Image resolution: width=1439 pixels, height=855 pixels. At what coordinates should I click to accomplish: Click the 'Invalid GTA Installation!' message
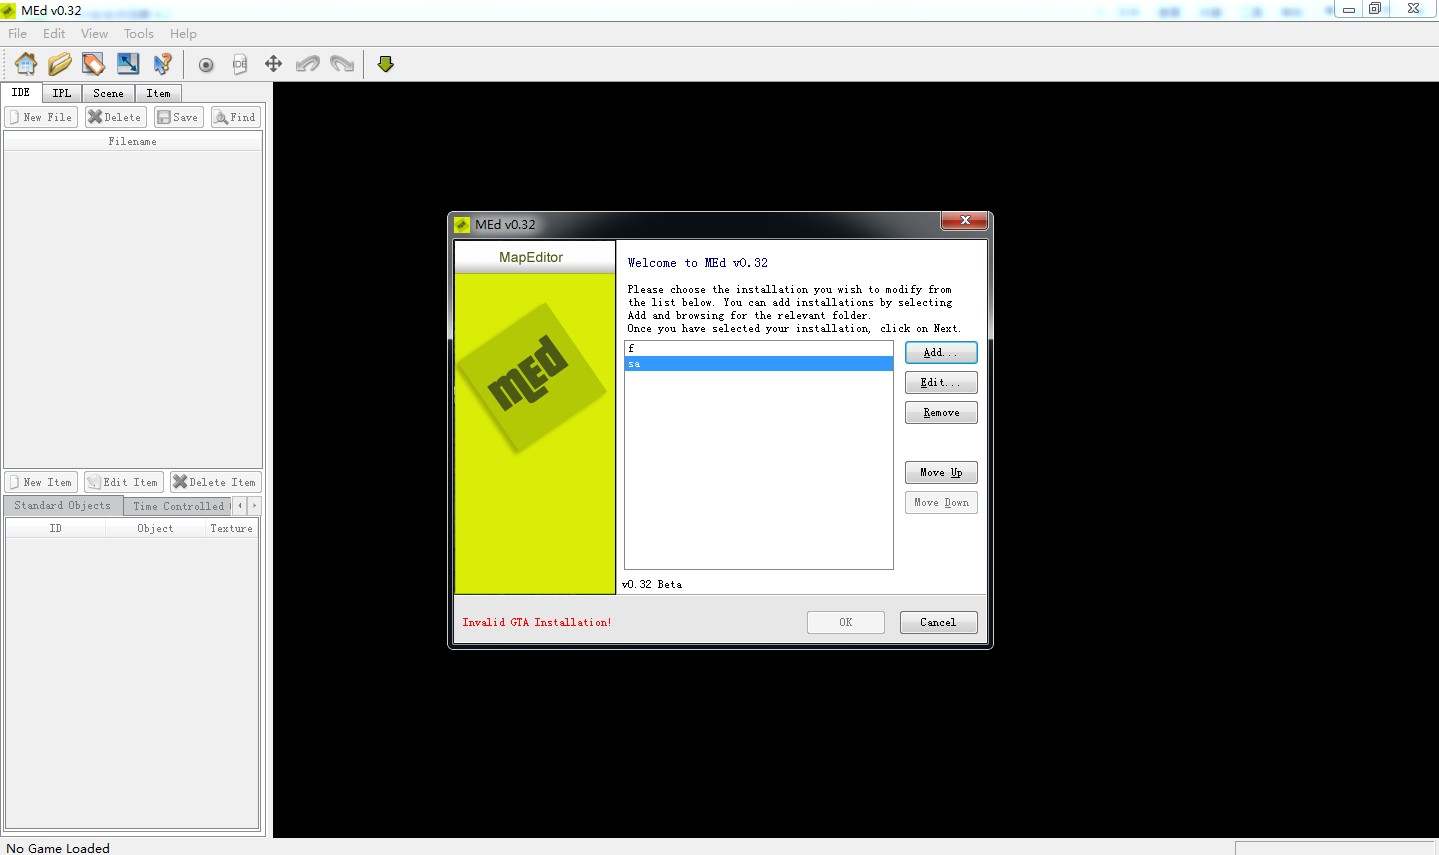point(537,622)
